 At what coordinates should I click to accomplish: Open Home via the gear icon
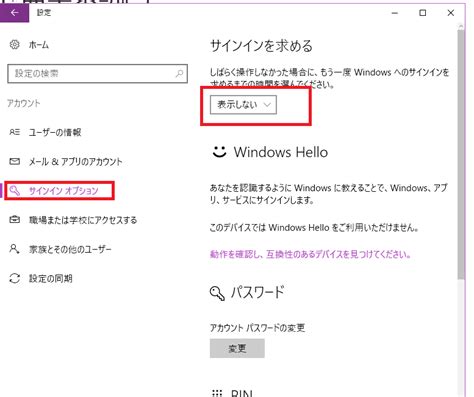coord(14,44)
